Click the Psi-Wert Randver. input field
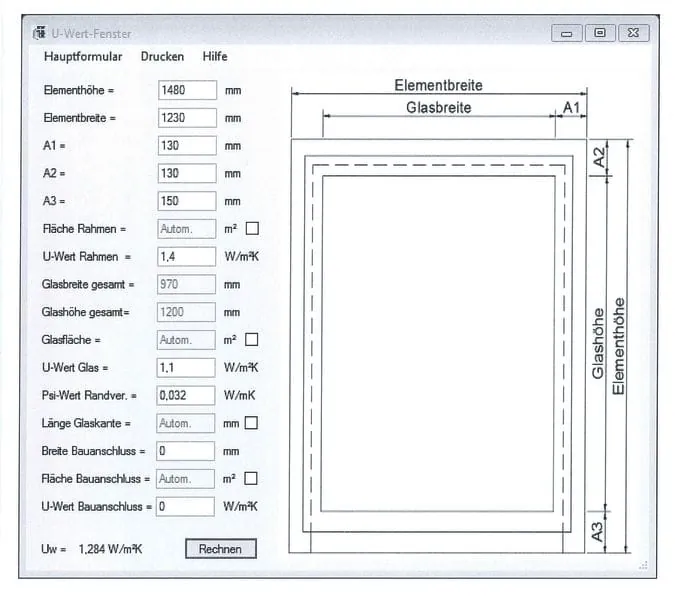This screenshot has width=675, height=600. tap(186, 395)
